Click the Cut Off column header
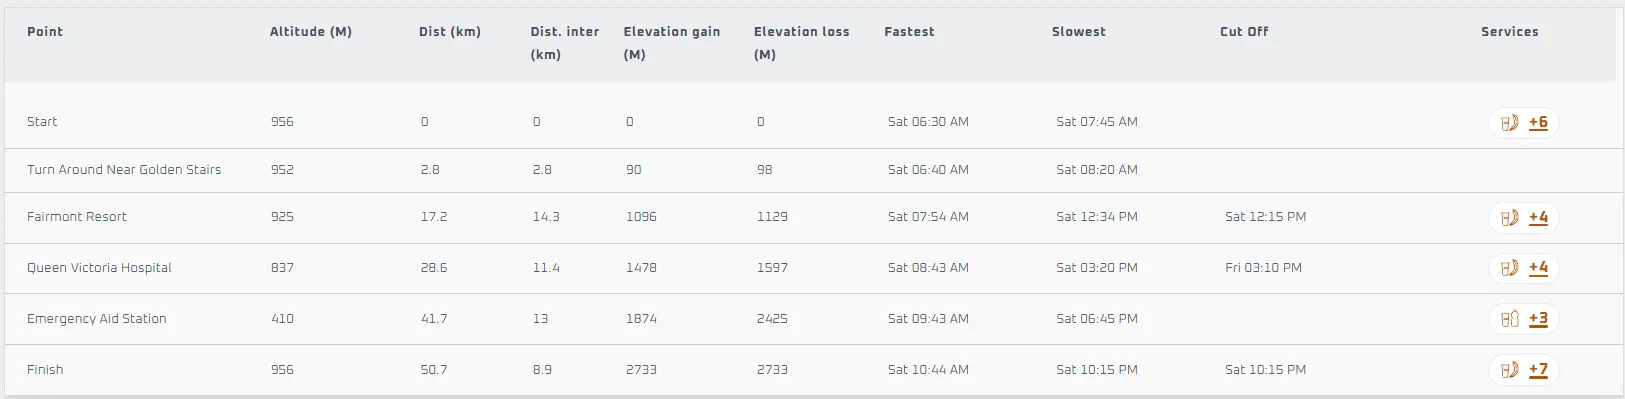The height and width of the screenshot is (399, 1625). coord(1244,32)
